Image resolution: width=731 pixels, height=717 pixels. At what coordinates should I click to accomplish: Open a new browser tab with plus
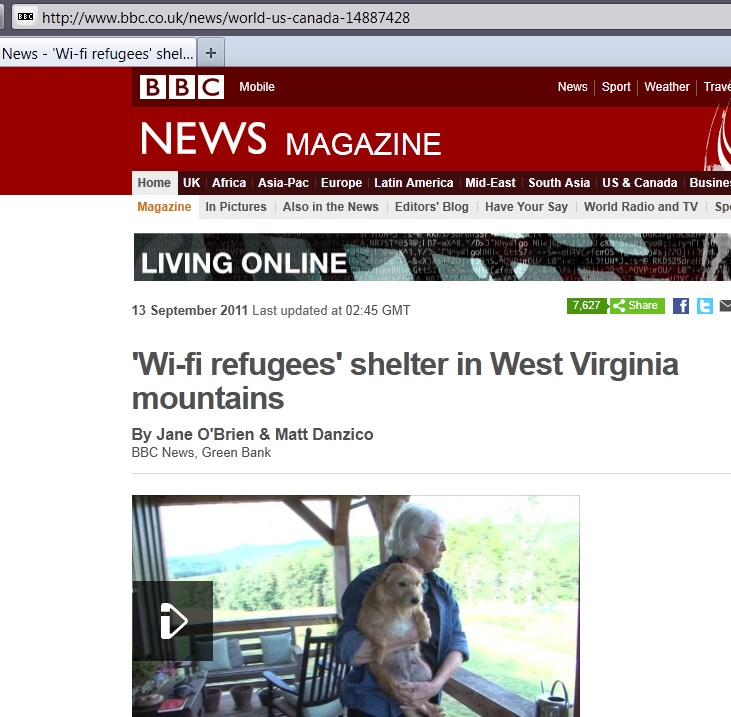(x=211, y=53)
